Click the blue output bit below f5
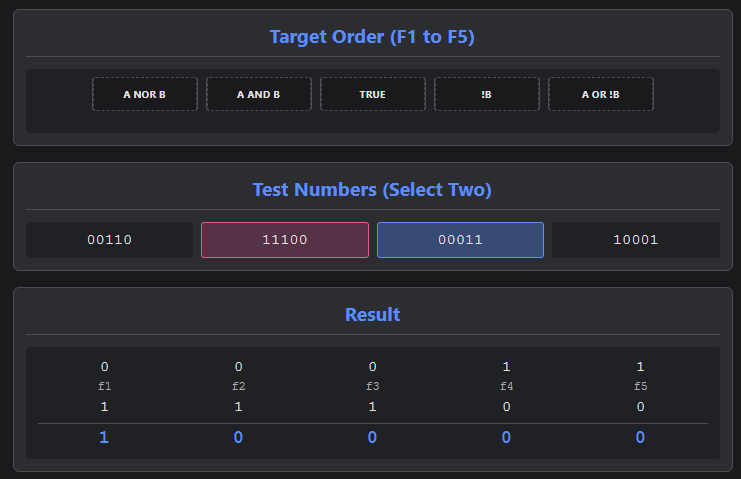 (640, 438)
